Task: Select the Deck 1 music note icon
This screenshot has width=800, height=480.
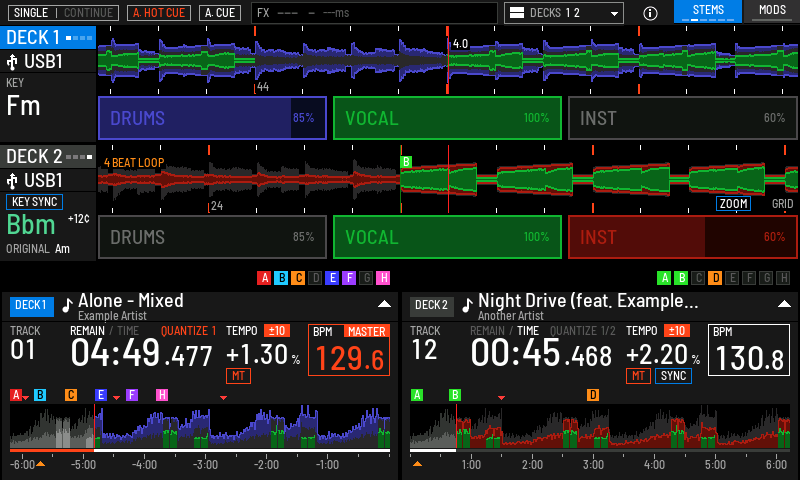Action: point(67,305)
